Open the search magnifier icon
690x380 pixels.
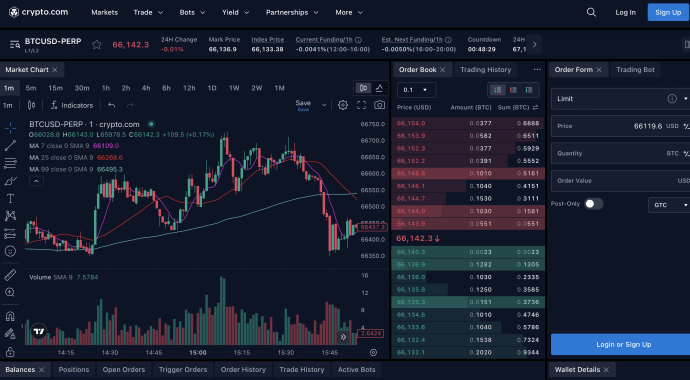coord(591,12)
